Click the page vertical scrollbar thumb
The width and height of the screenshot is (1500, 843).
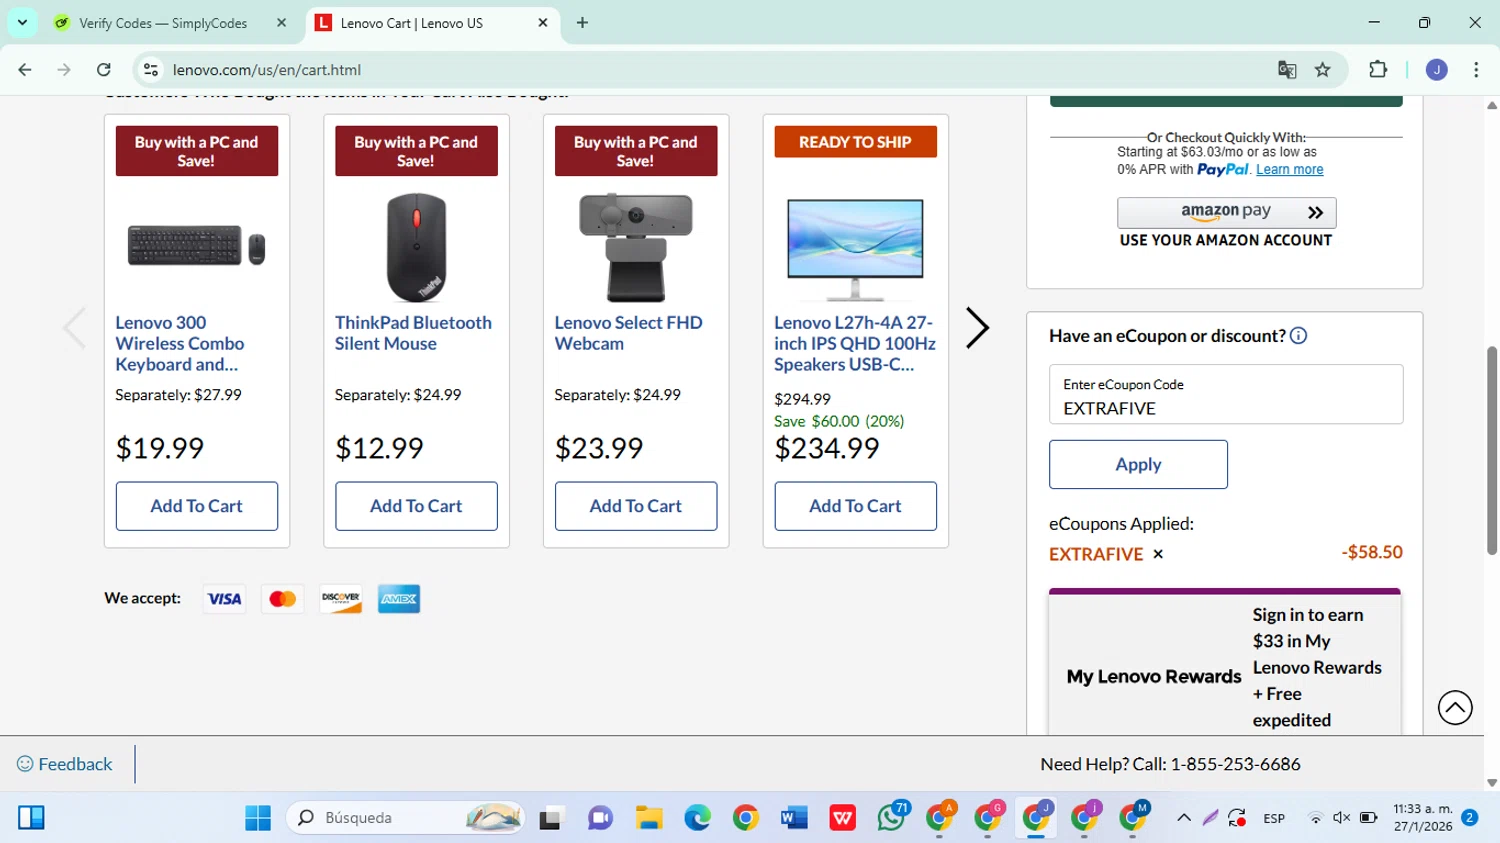point(1492,450)
